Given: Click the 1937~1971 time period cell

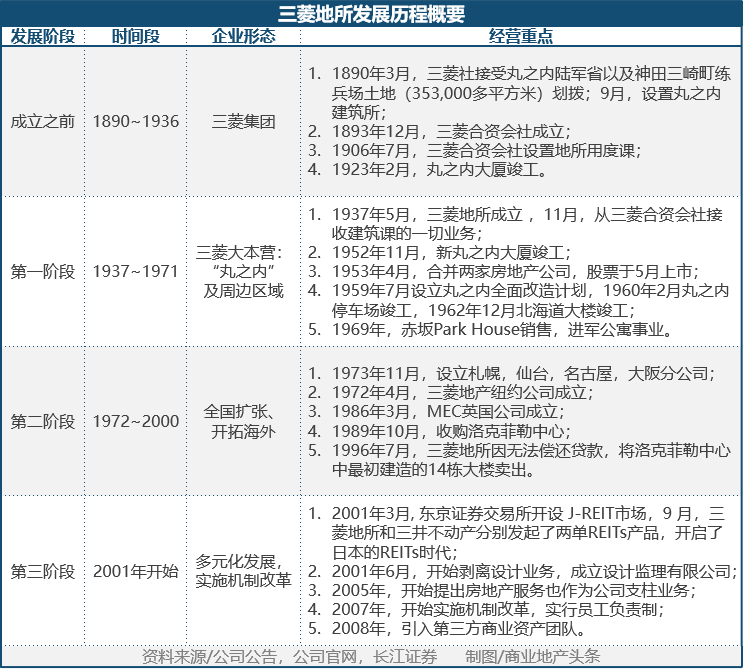Looking at the screenshot, I should pos(136,272).
